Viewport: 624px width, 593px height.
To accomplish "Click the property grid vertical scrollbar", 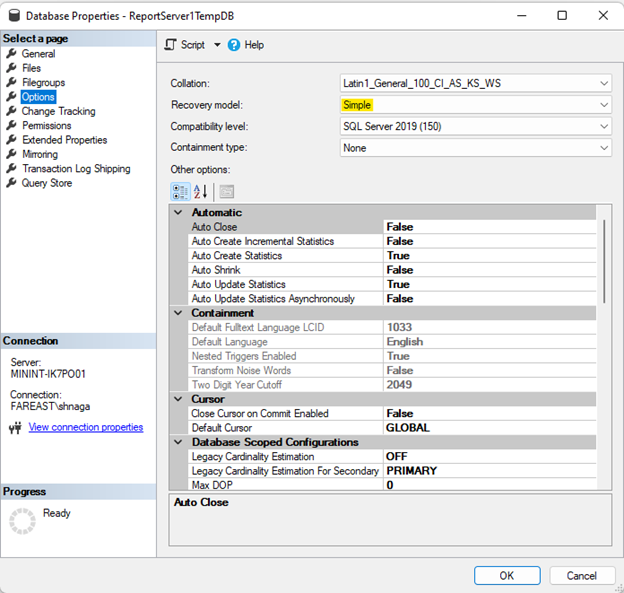I will [x=604, y=261].
